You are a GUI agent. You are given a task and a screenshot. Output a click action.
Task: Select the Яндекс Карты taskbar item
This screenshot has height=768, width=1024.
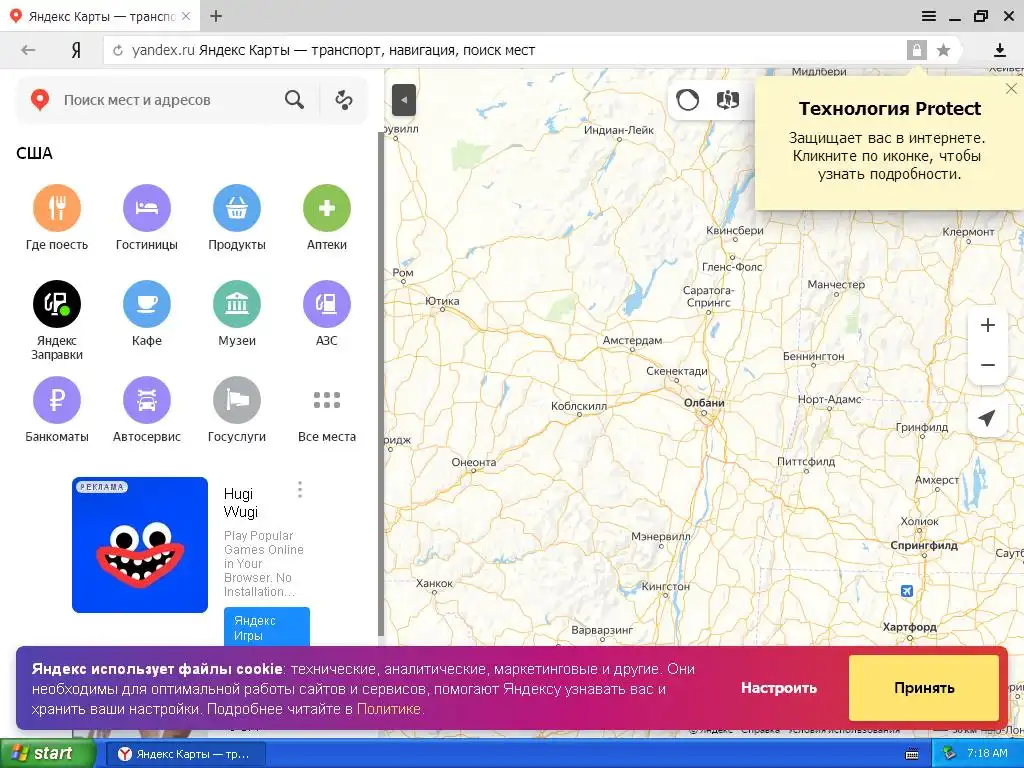coord(185,754)
